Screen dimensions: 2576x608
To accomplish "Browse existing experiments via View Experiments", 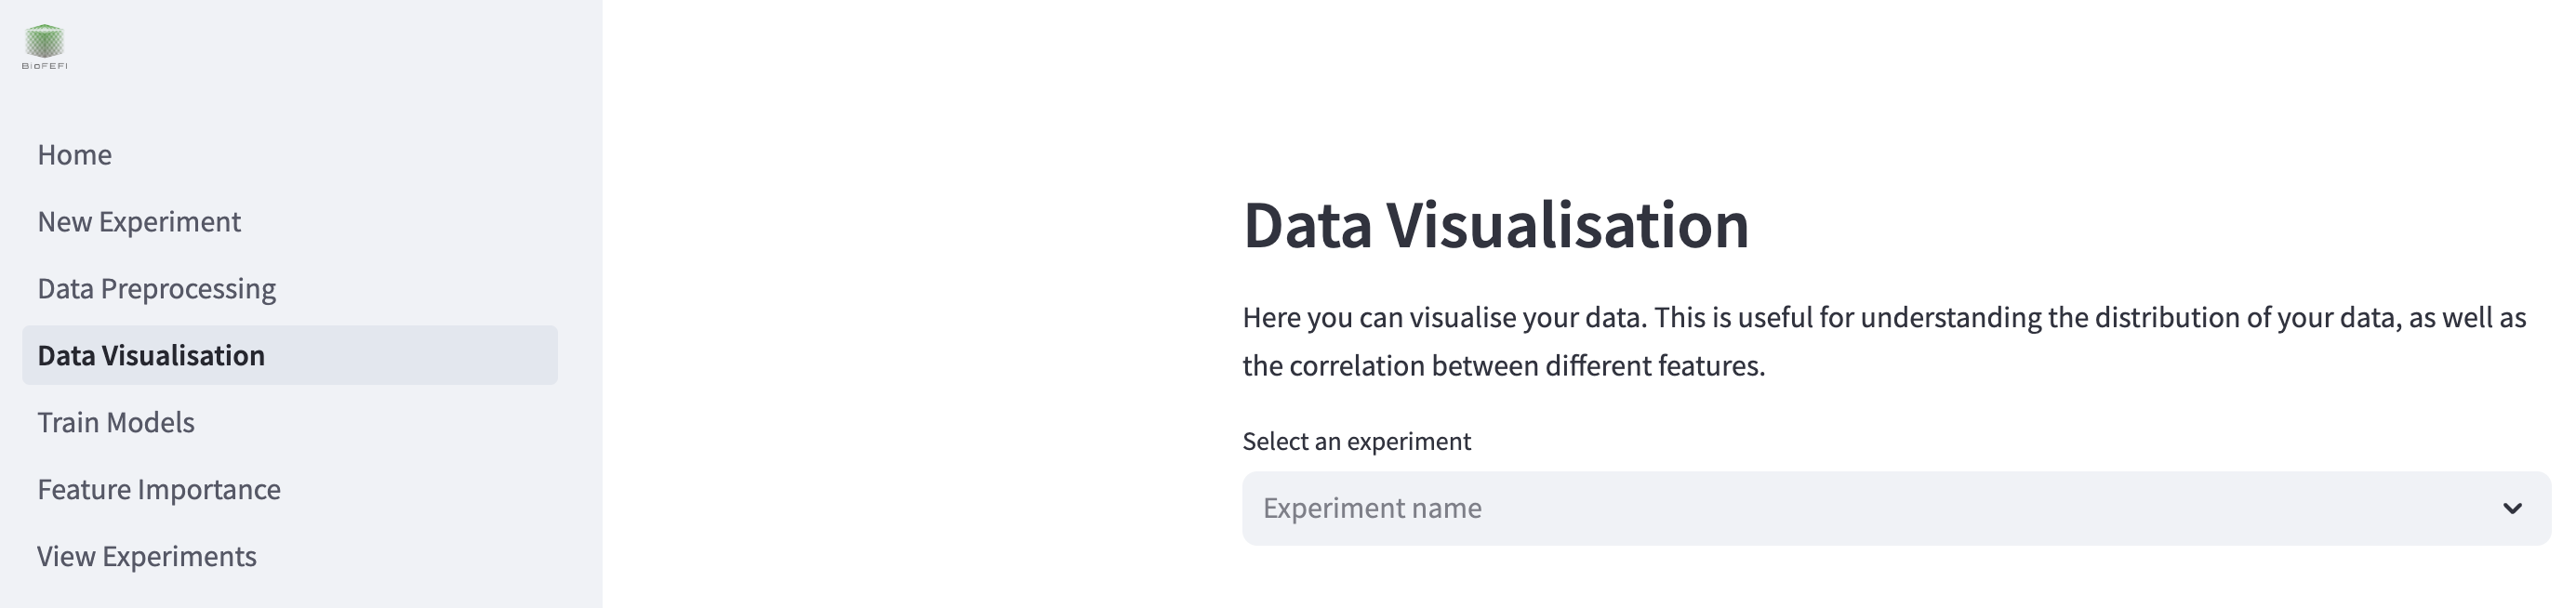I will (x=146, y=556).
